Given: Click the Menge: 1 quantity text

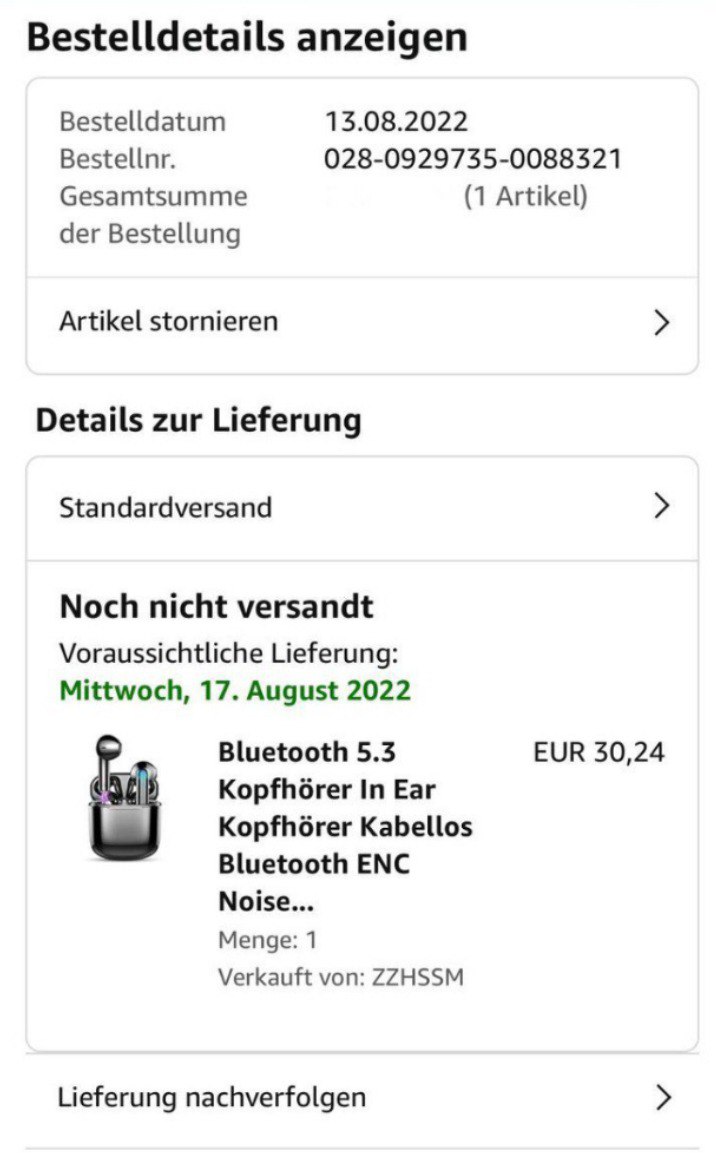Looking at the screenshot, I should [267, 940].
